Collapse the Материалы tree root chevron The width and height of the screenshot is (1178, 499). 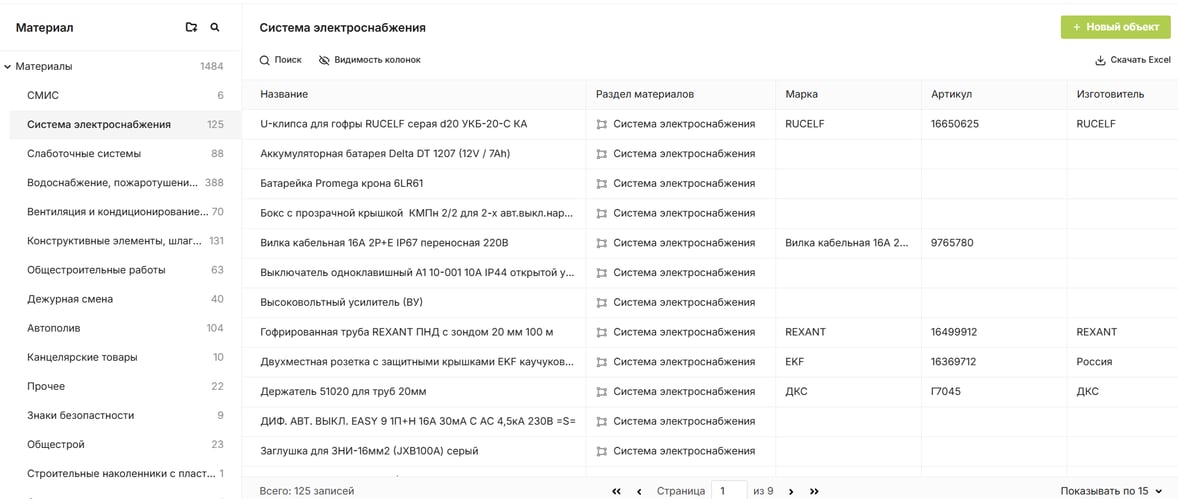[x=8, y=67]
